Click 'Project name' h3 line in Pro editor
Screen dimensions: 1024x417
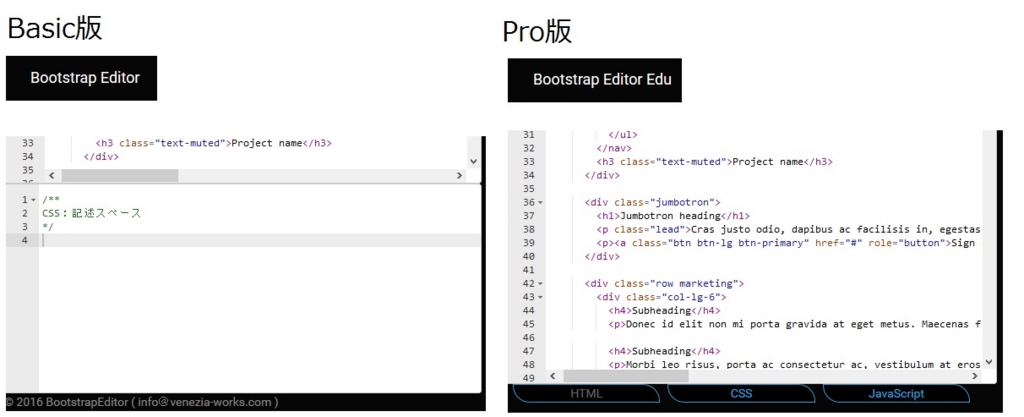tap(715, 162)
